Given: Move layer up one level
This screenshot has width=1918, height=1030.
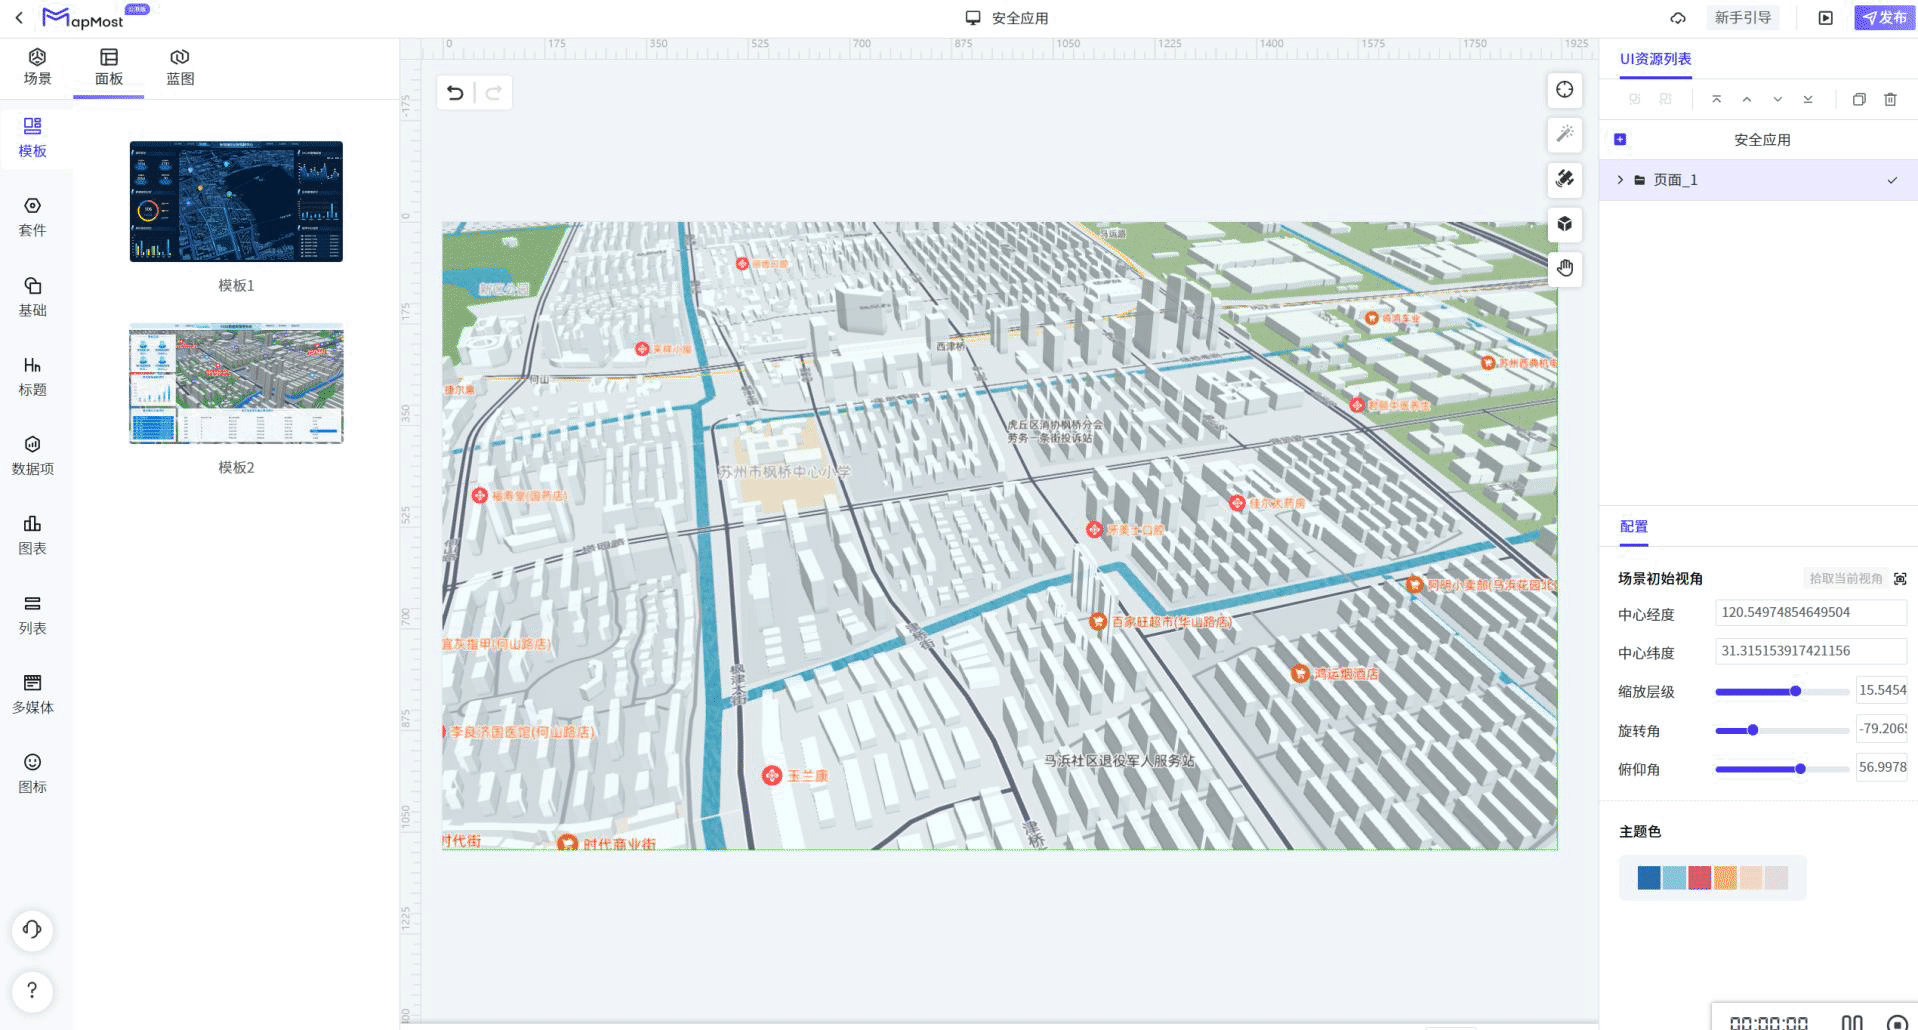Looking at the screenshot, I should pos(1747,99).
